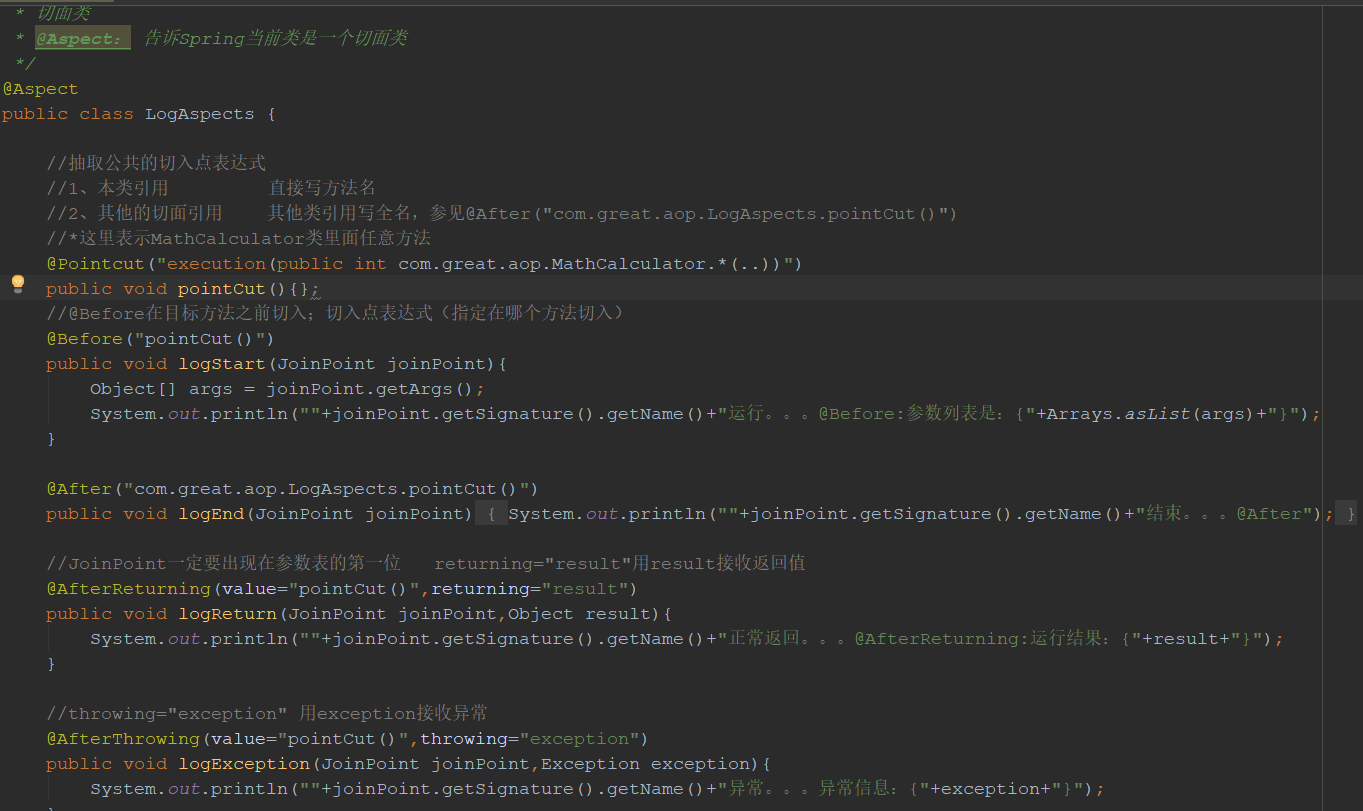Click the @After annotation above logEnd
The height and width of the screenshot is (811, 1363).
coord(79,489)
